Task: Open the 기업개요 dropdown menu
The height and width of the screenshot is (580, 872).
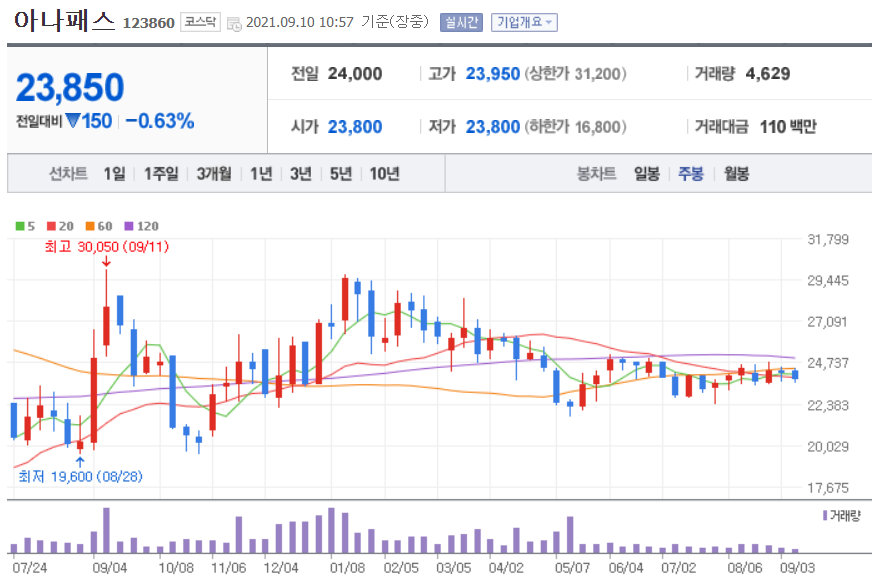Action: [x=524, y=20]
